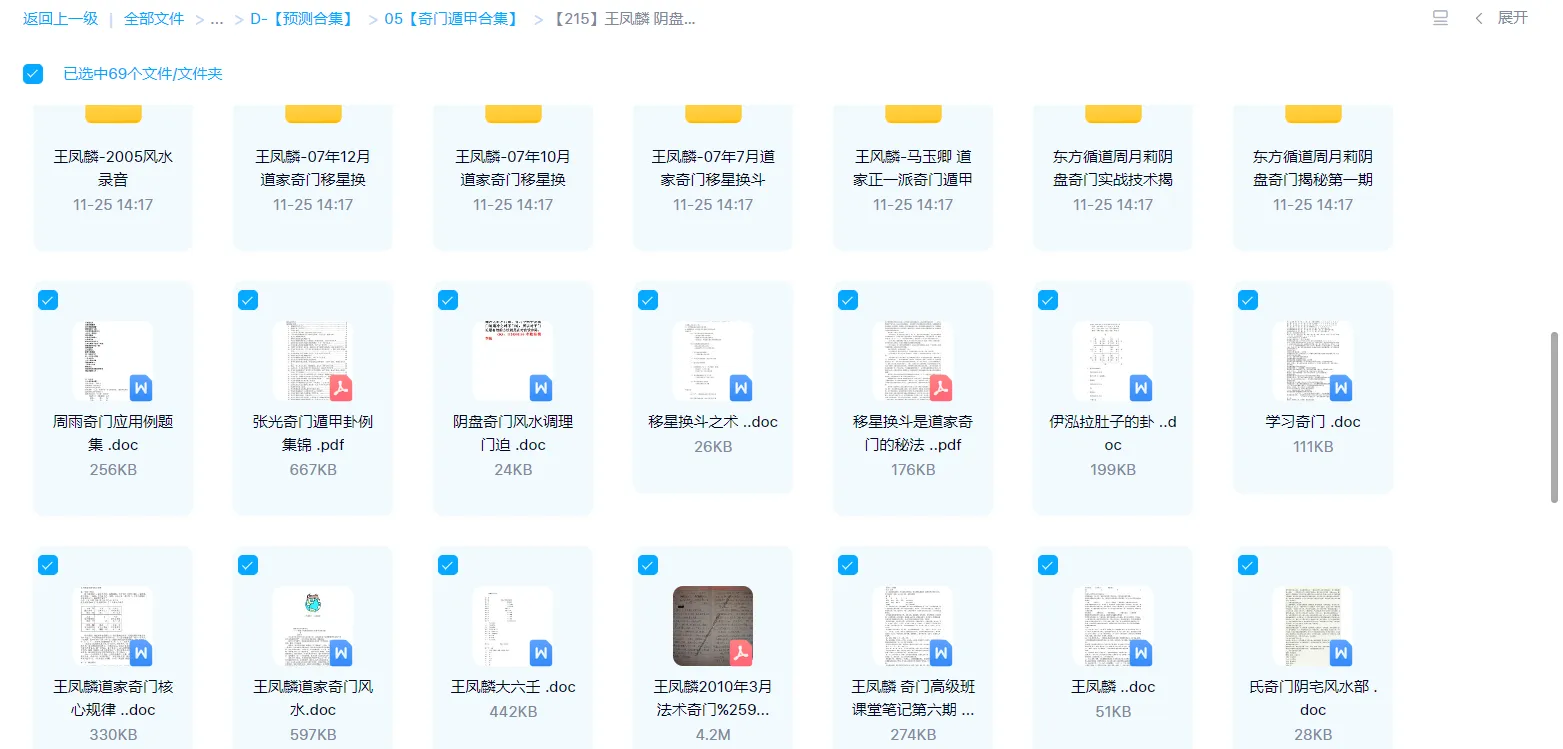Open 氏奇门阴宅风水部 doc file icon
Image resolution: width=1563 pixels, height=749 pixels.
coord(1312,626)
